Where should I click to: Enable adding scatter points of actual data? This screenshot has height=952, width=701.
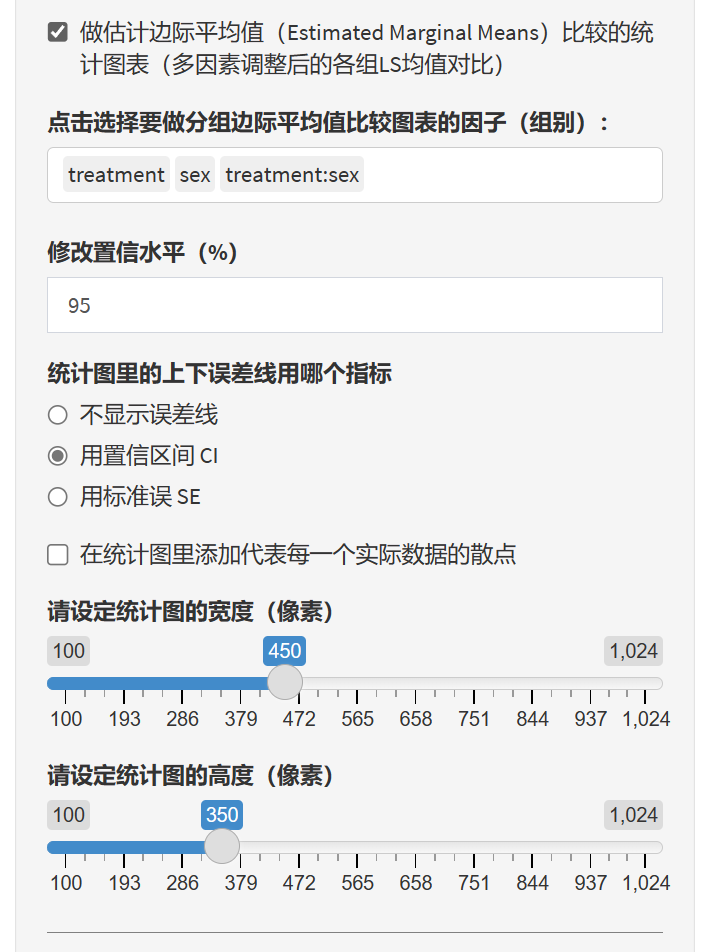pyautogui.click(x=58, y=554)
